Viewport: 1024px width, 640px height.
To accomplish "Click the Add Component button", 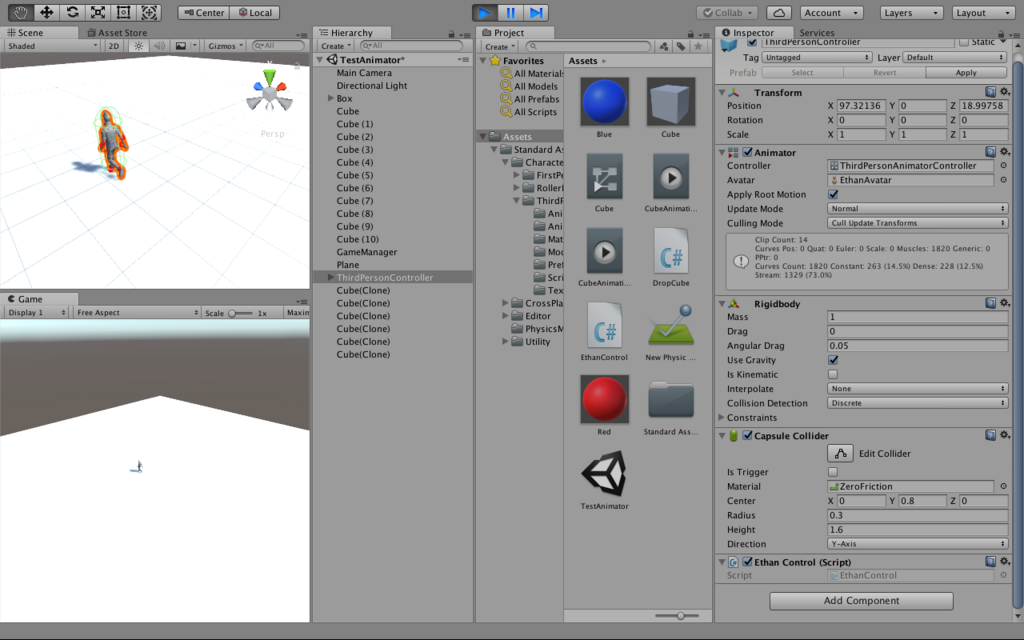I will pos(861,601).
